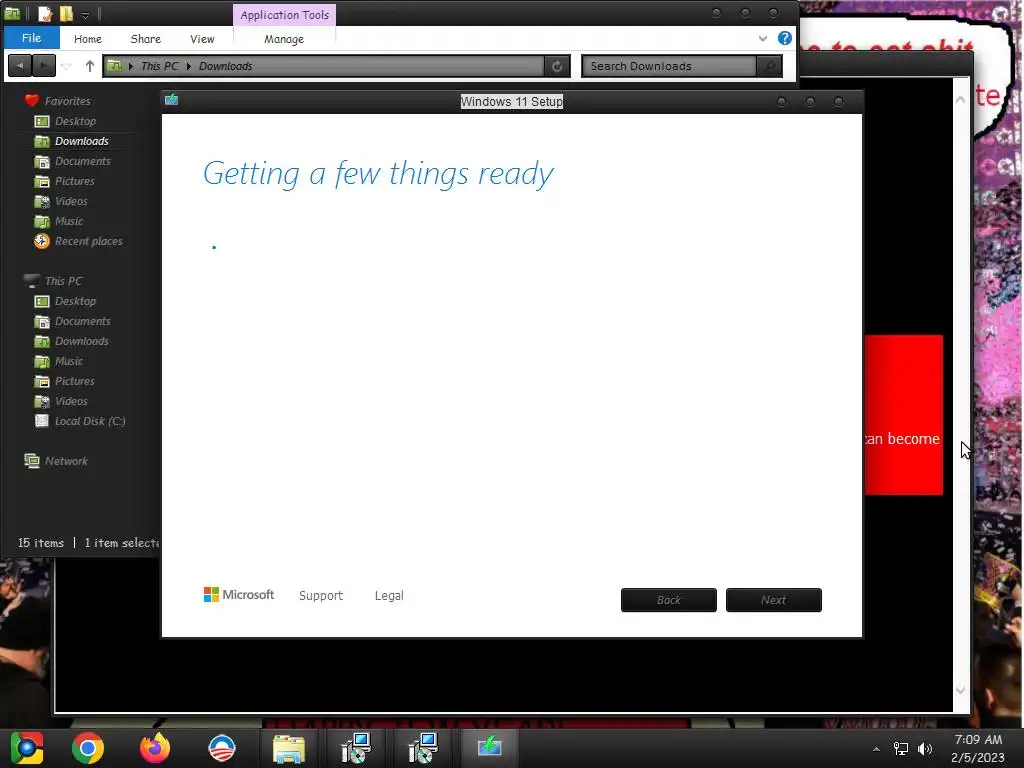Select This PC in the address bar
Image resolution: width=1024 pixels, height=768 pixels.
coord(159,66)
